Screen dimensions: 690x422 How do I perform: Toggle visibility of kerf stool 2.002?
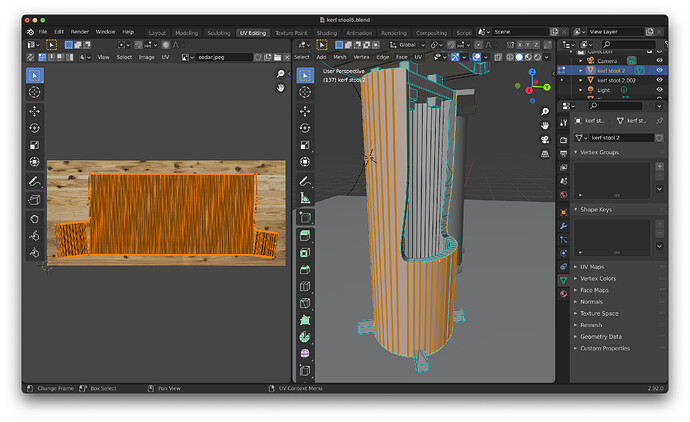point(659,80)
